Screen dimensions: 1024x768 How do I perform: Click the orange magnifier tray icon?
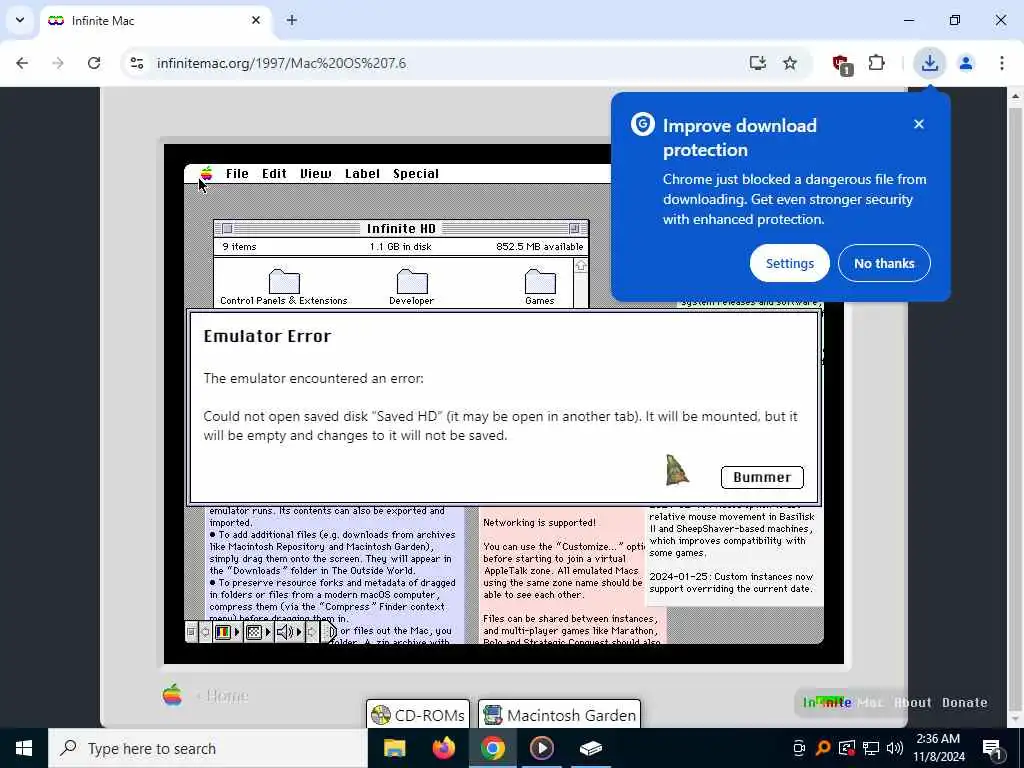[x=823, y=748]
